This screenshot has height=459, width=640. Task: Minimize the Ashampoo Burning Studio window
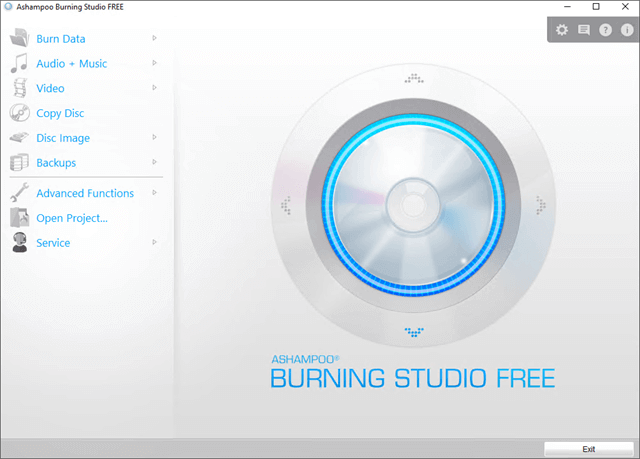[567, 7]
